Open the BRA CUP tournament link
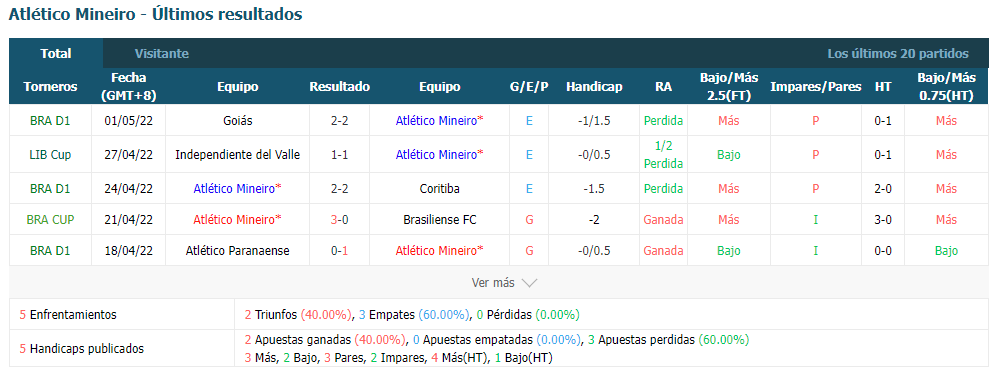 click(x=50, y=220)
